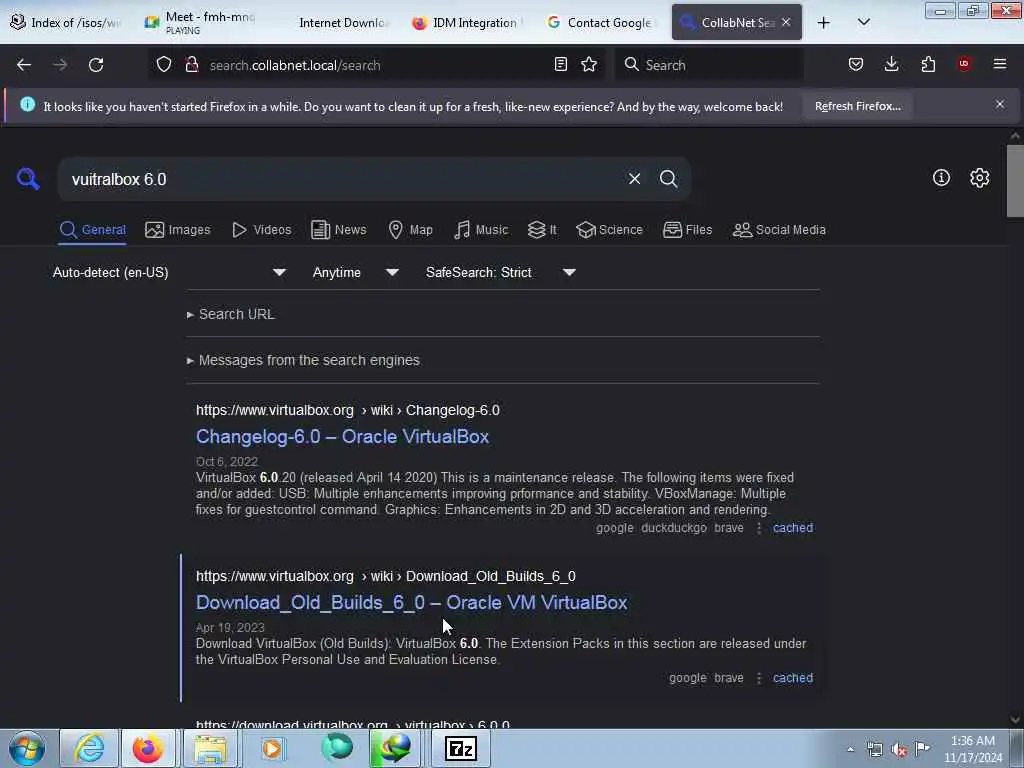The height and width of the screenshot is (768, 1024).
Task: Click the insecure connection lock icon
Action: (192, 65)
